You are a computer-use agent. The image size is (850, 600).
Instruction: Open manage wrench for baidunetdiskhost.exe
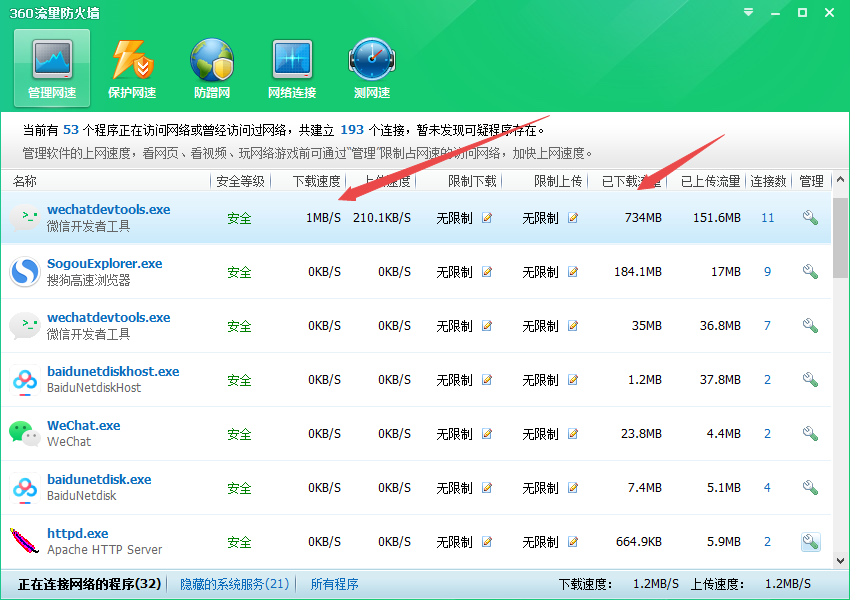tap(810, 379)
